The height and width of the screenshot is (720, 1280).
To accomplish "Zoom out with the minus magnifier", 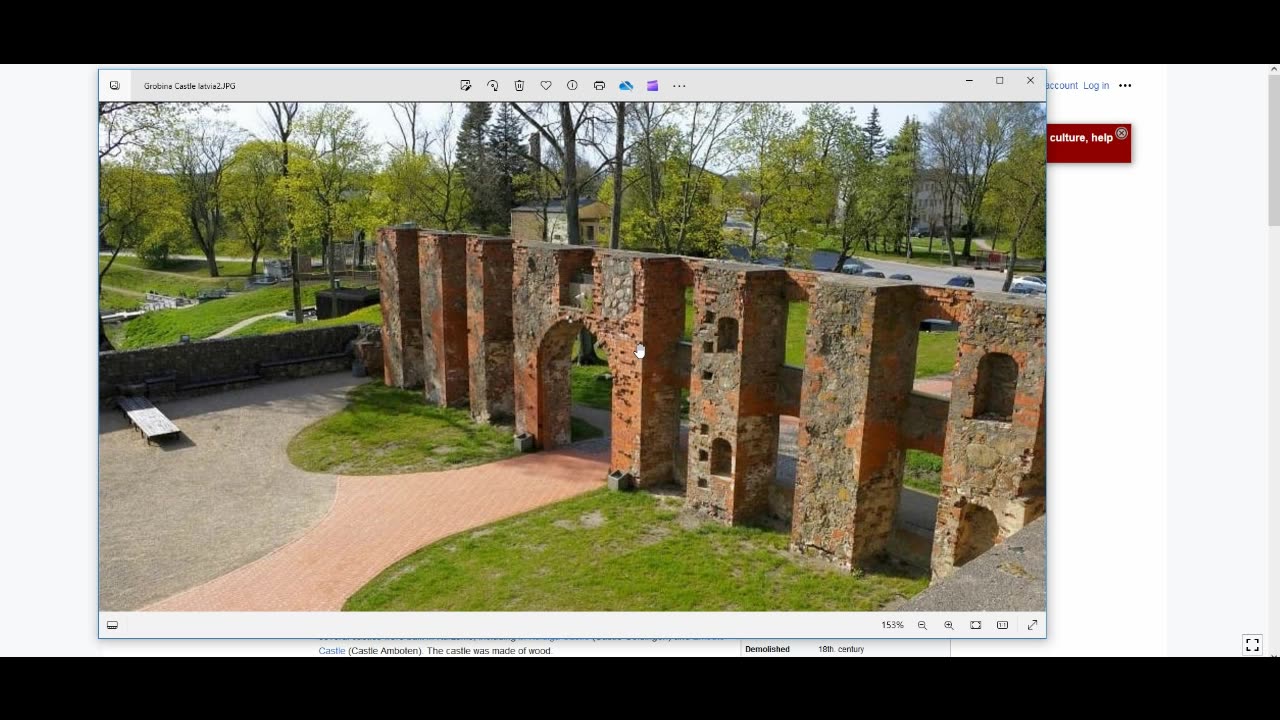I will [922, 625].
